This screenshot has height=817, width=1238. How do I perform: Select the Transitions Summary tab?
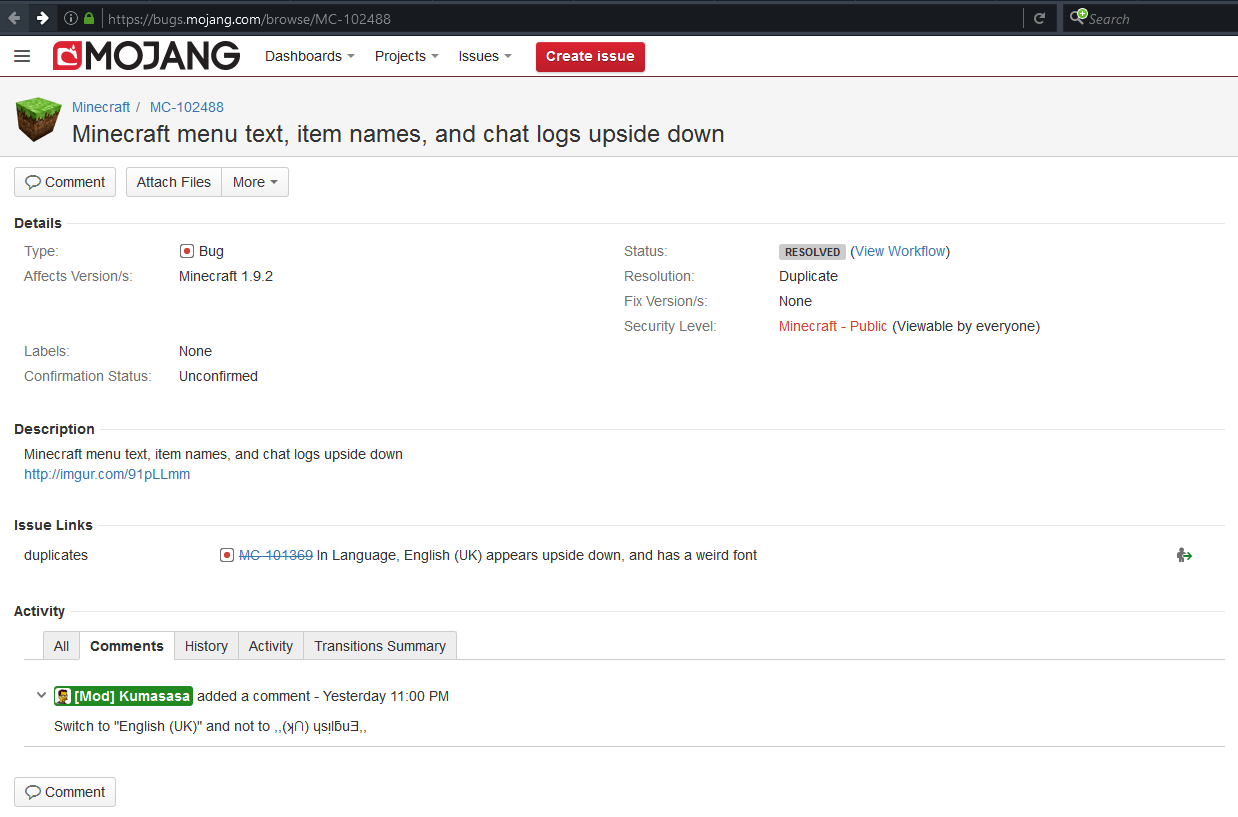click(x=380, y=646)
